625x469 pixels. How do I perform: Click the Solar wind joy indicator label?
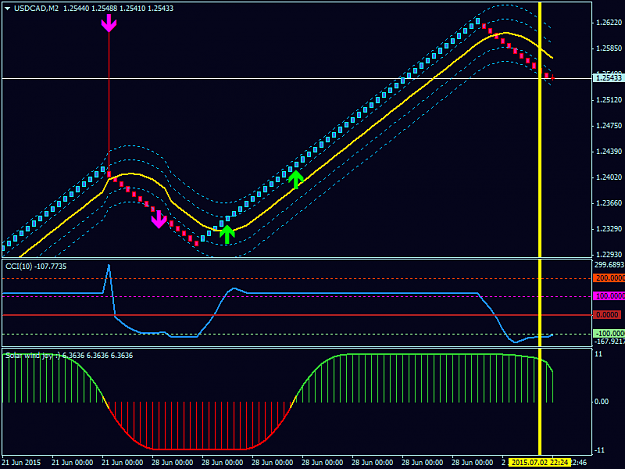tap(69, 355)
